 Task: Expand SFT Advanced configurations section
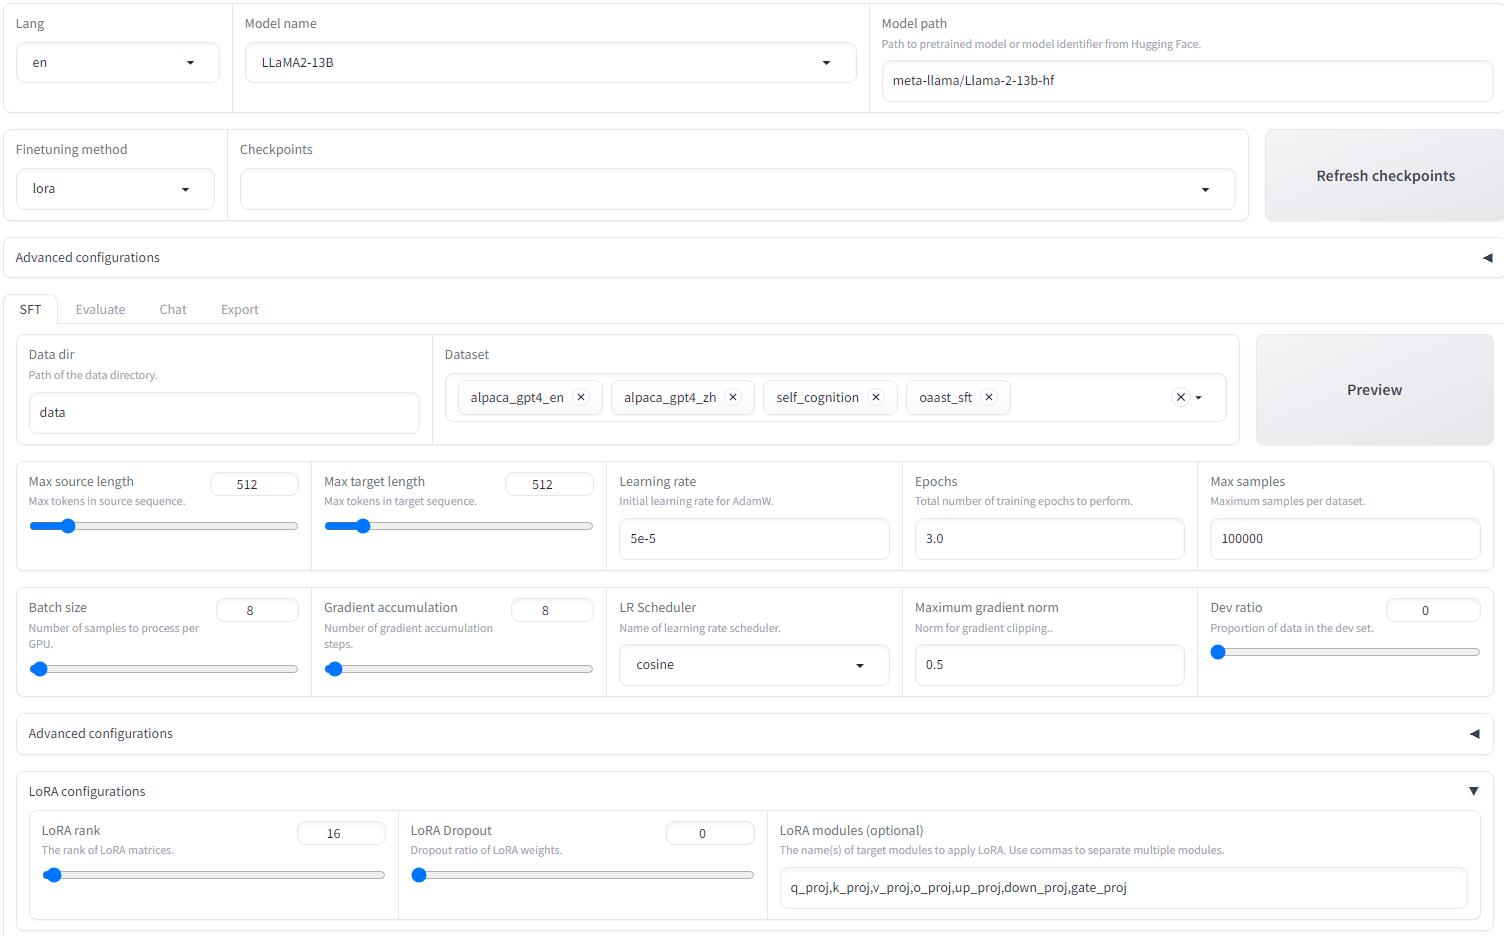1474,734
